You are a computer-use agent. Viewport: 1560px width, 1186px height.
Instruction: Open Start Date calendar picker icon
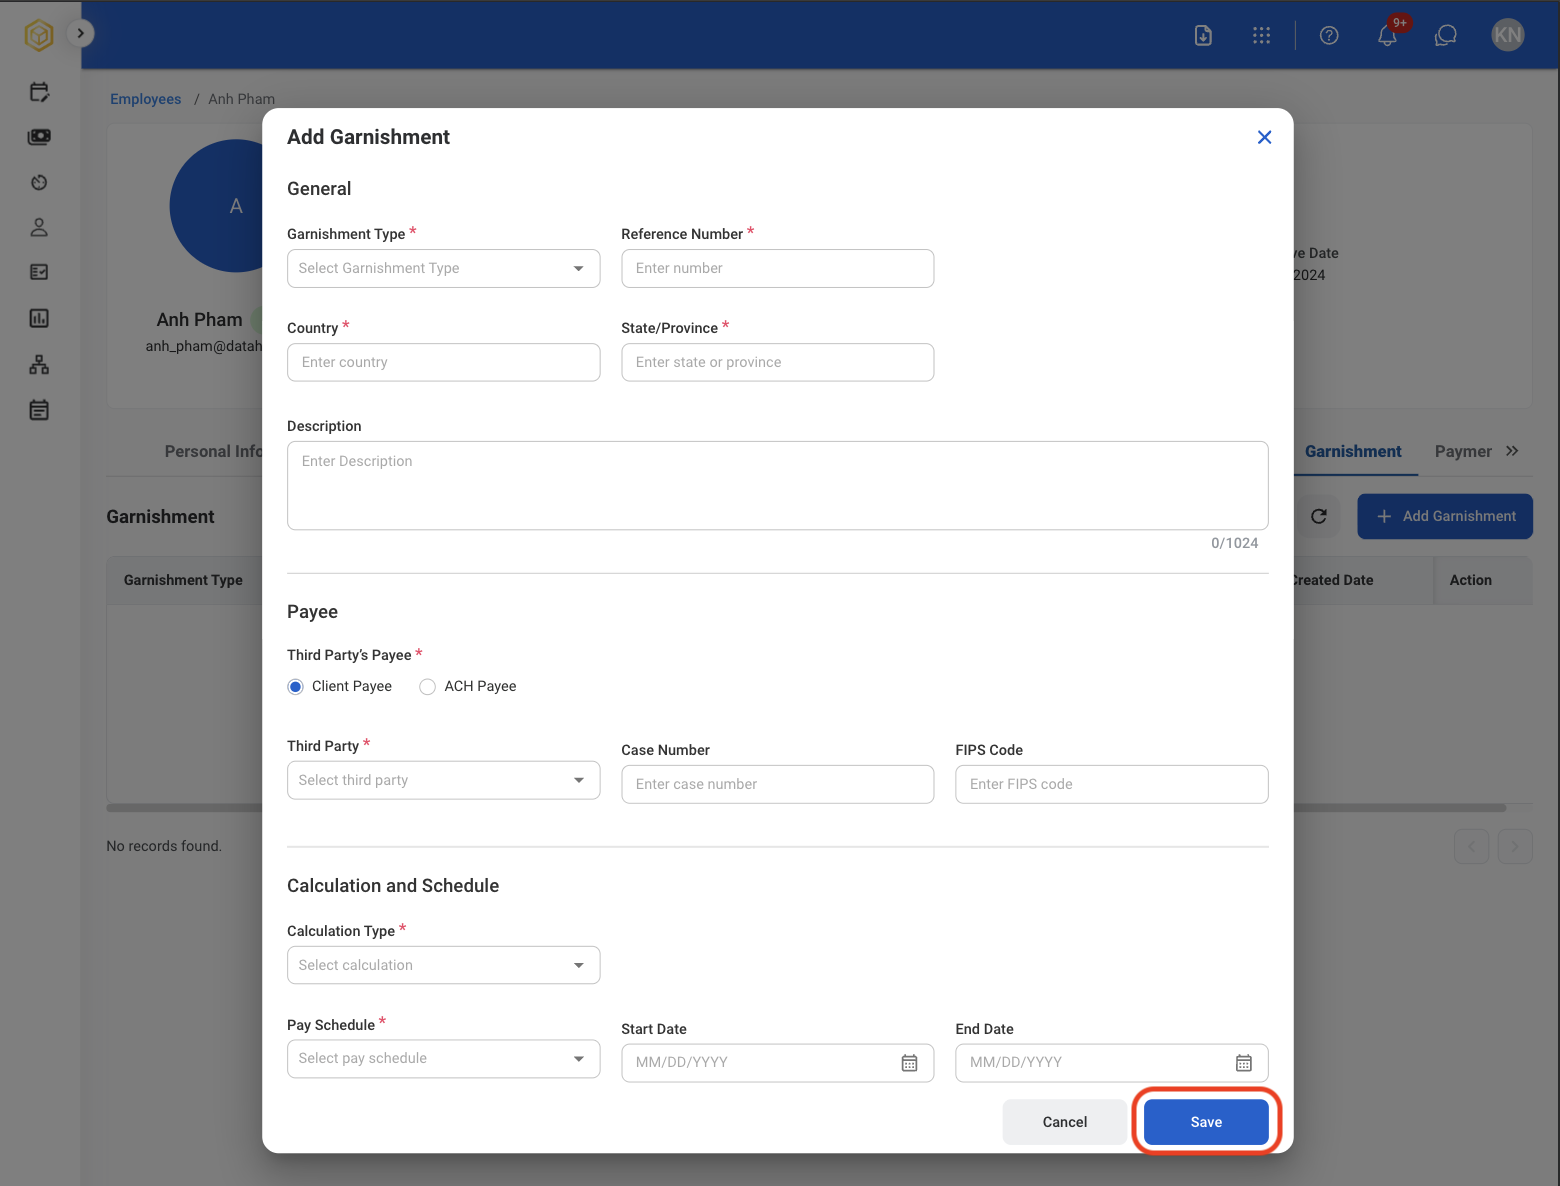[x=909, y=1063]
